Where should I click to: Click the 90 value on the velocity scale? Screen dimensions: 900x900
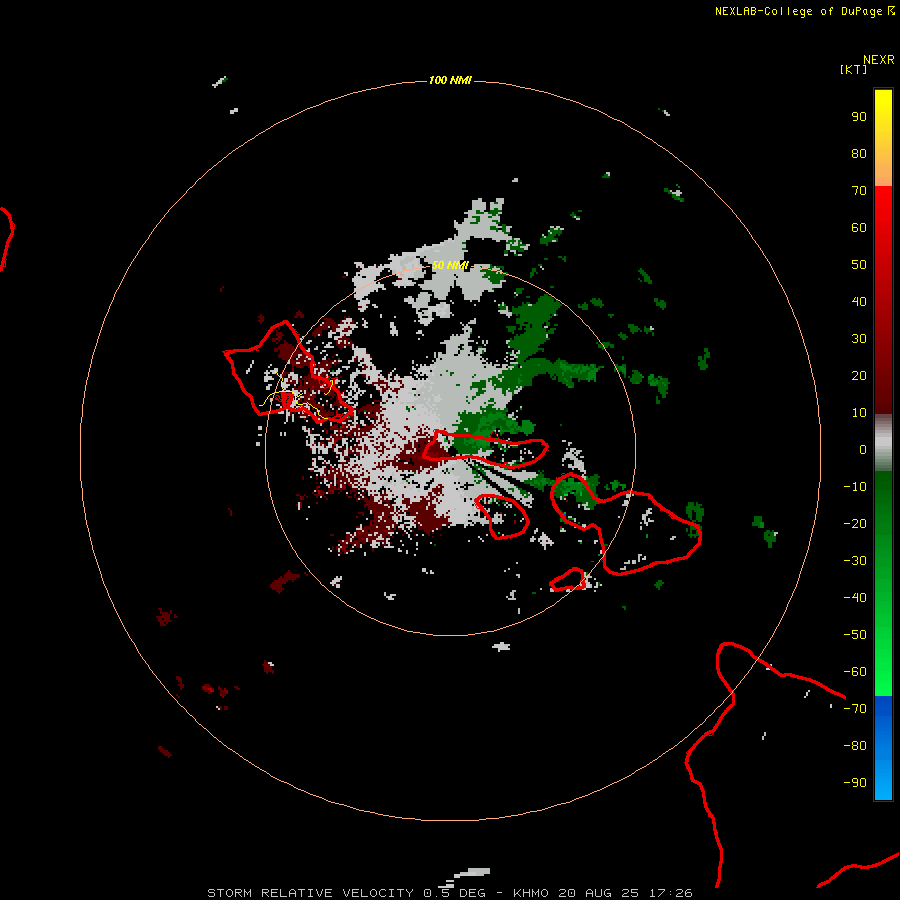coord(859,117)
